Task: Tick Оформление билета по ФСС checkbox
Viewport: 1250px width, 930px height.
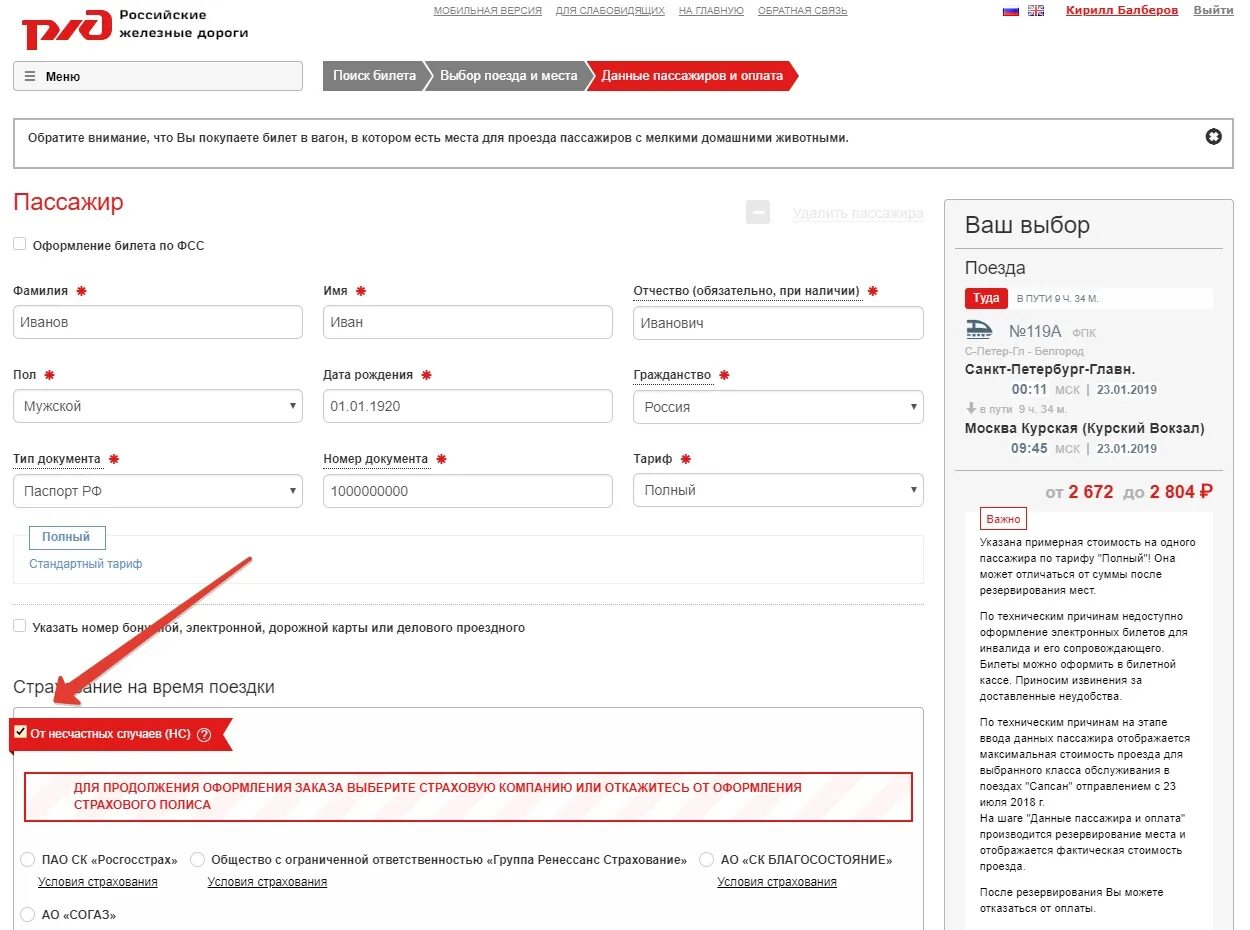Action: point(20,244)
